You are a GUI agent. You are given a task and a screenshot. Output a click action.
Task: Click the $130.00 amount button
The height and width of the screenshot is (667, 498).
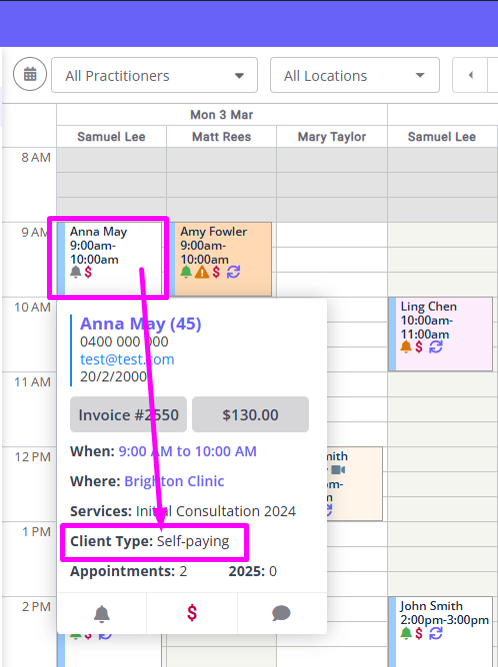250,415
